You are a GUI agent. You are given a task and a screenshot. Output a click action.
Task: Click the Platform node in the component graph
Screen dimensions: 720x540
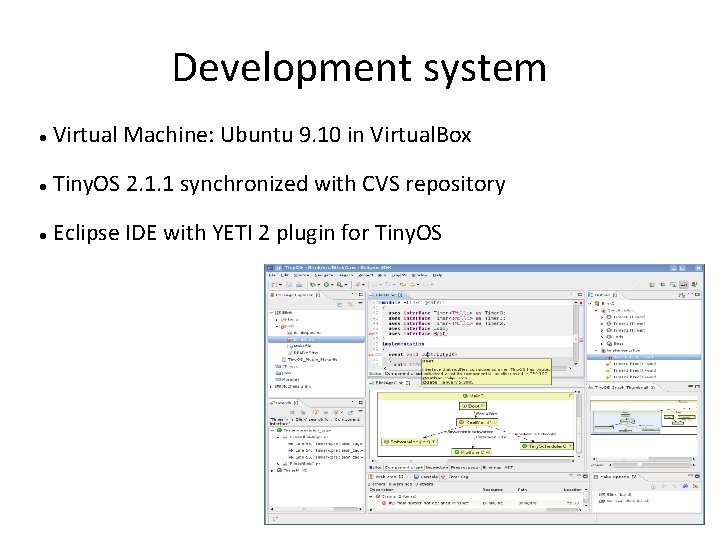click(472, 452)
